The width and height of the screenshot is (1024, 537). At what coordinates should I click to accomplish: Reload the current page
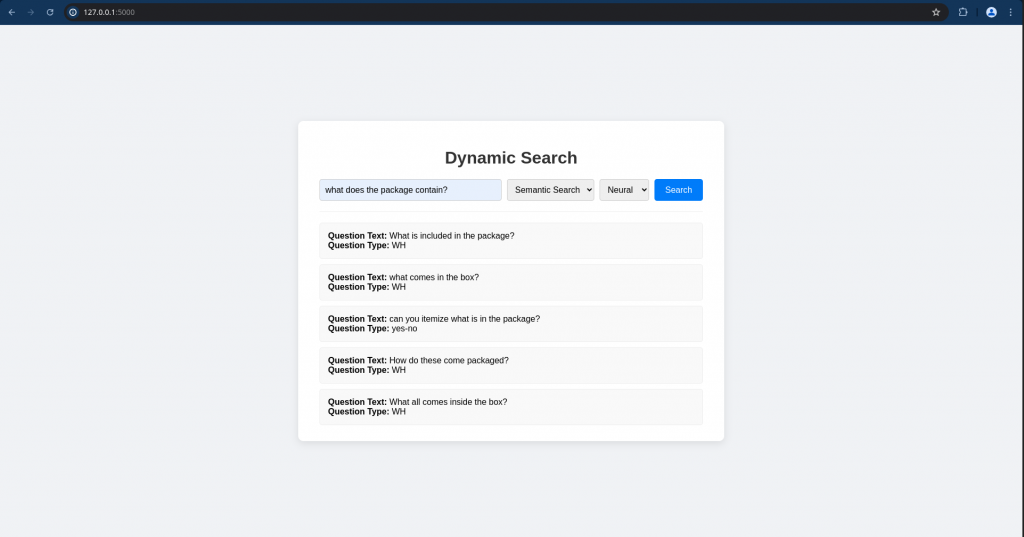click(49, 12)
